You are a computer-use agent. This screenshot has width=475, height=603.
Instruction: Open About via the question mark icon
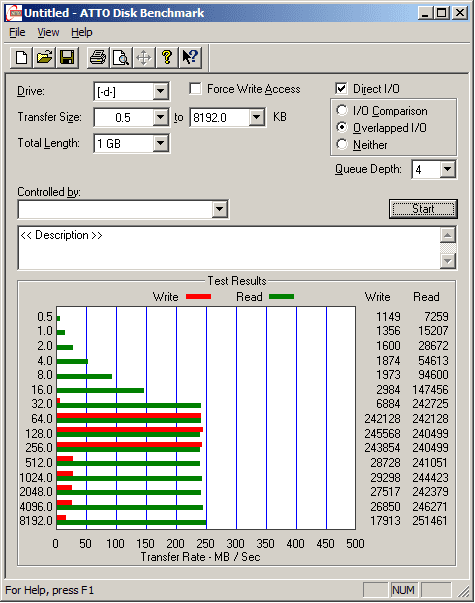click(x=167, y=58)
